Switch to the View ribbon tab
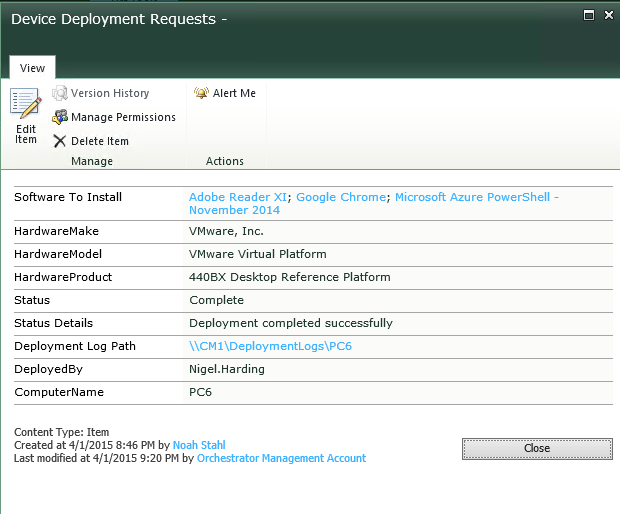Screen dimensions: 620x514 tap(32, 68)
